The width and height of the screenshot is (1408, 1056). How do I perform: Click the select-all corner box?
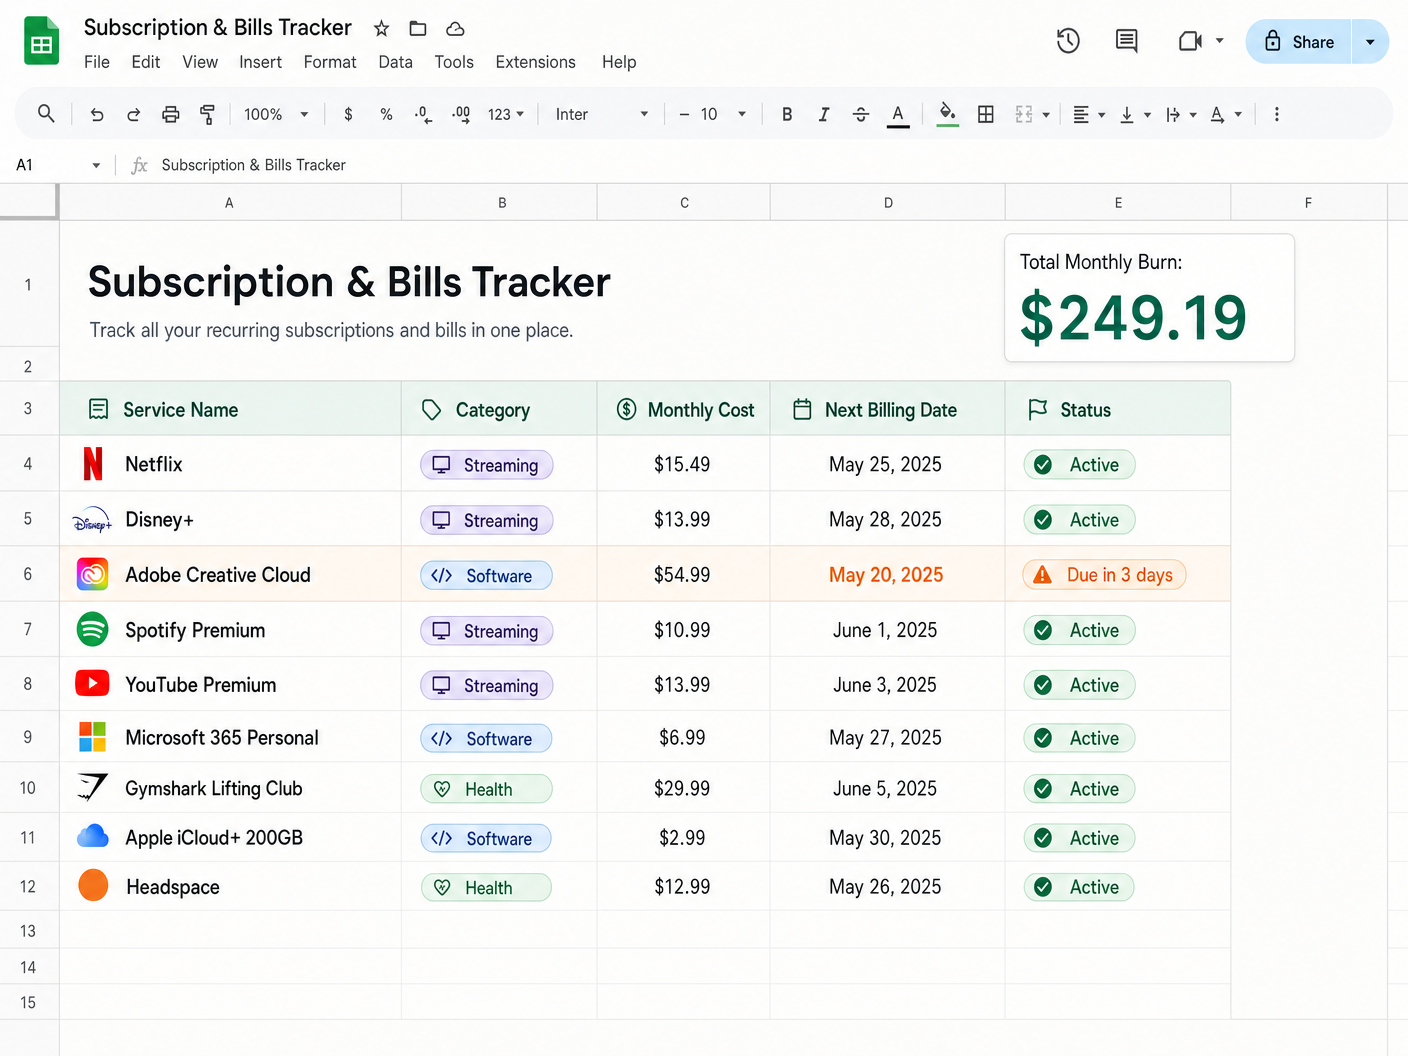coord(28,201)
